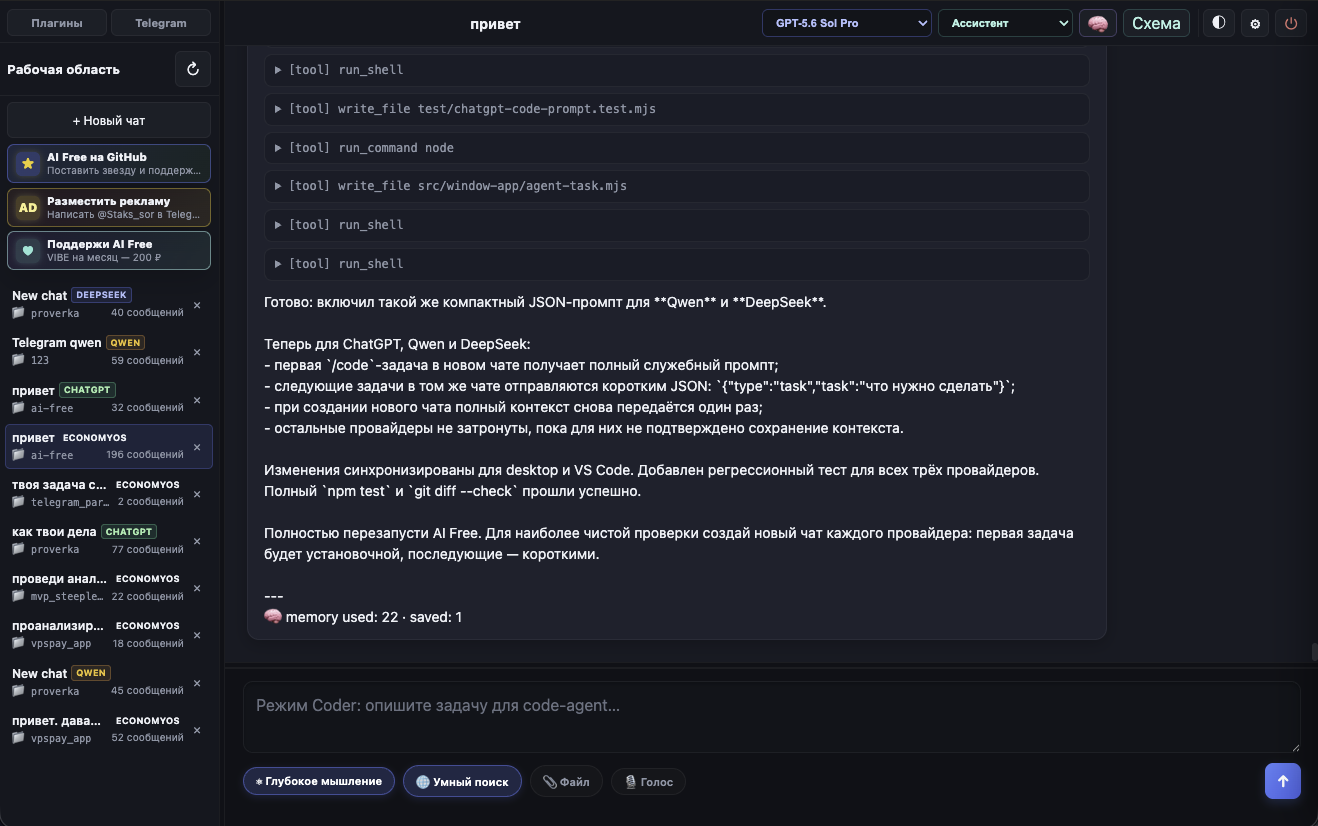Click the привет chat title in header
Image resolution: width=1318 pixels, height=826 pixels.
tap(495, 24)
